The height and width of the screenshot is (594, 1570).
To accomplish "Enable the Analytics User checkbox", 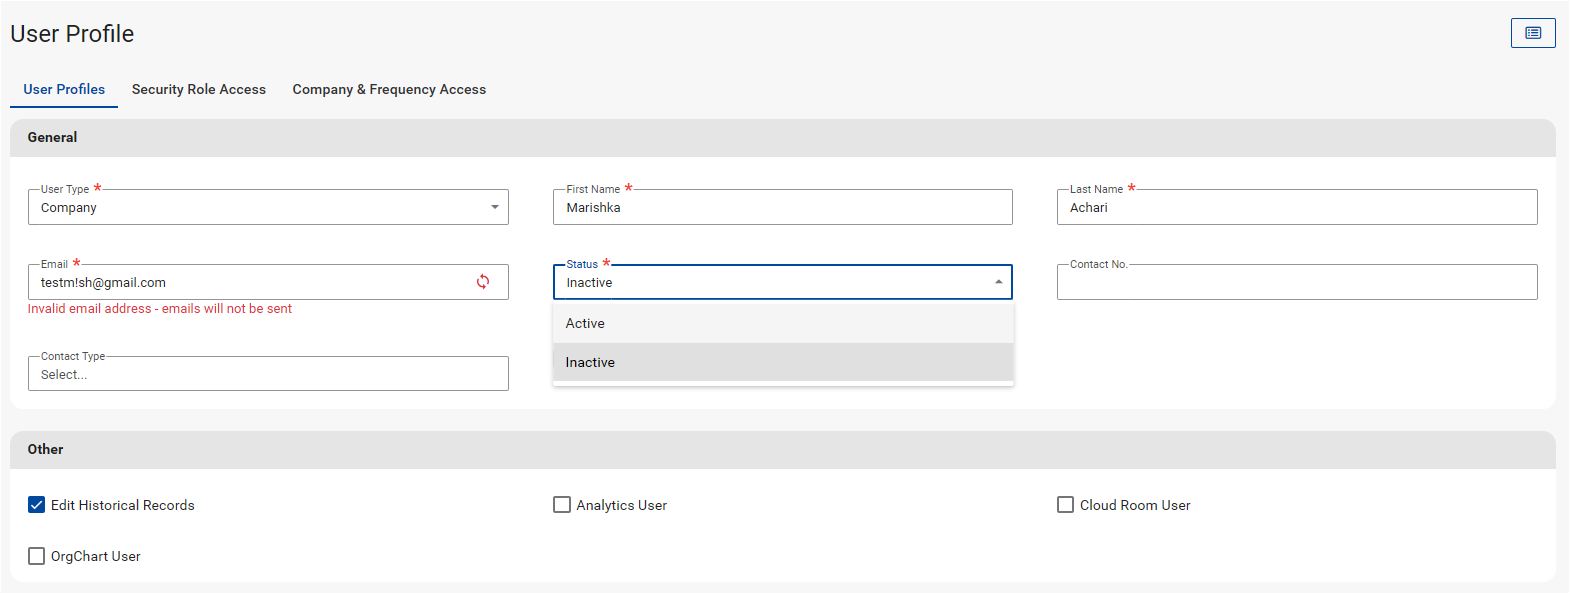I will click(562, 505).
